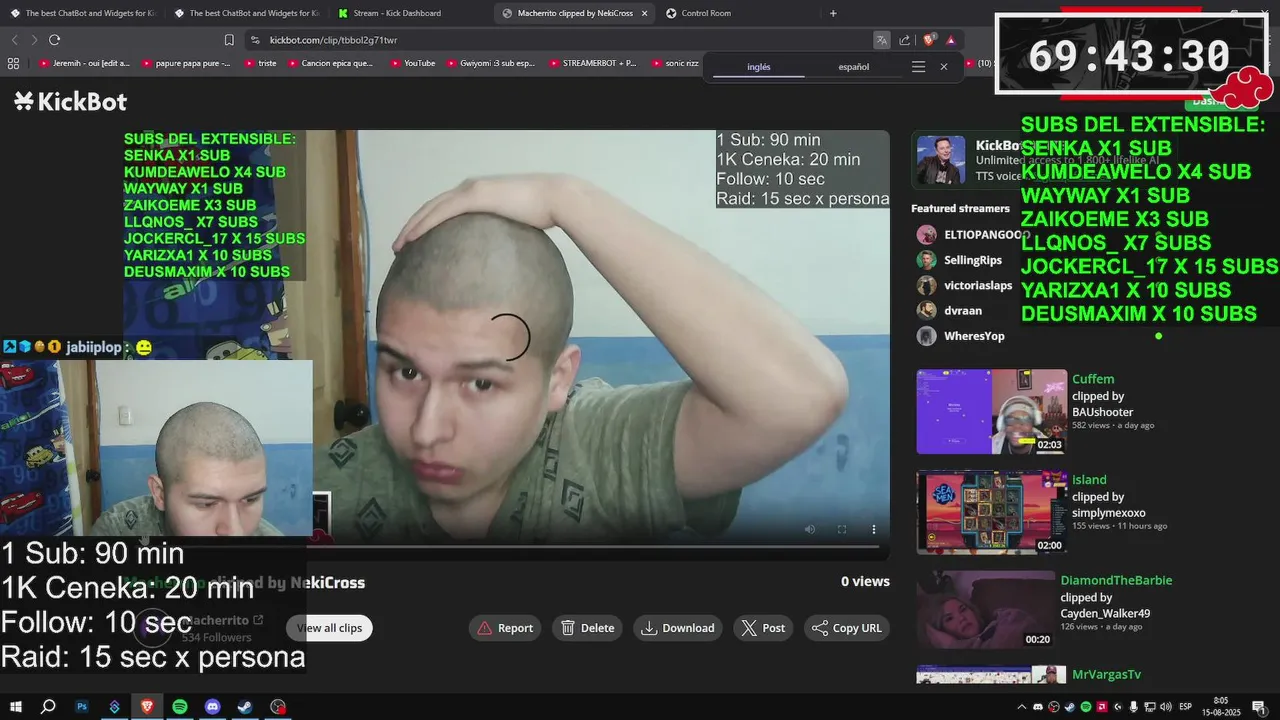Open a new browser tab

833,13
